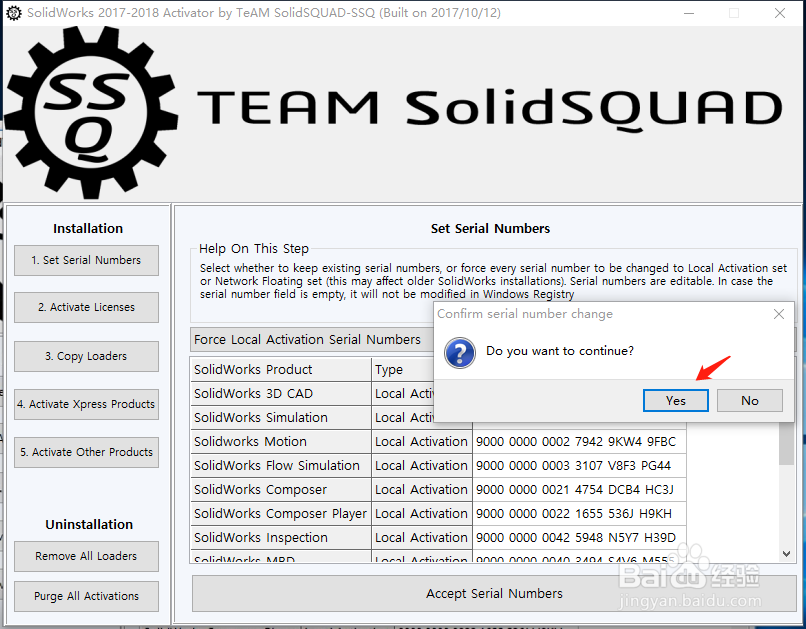Click Local Activation type for SolidWorks Inspection
Viewport: 806px width, 629px height.
(422, 538)
